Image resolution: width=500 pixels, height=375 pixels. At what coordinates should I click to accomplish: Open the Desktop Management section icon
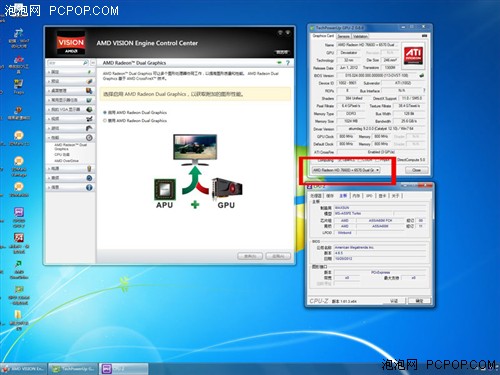[x=89, y=90]
